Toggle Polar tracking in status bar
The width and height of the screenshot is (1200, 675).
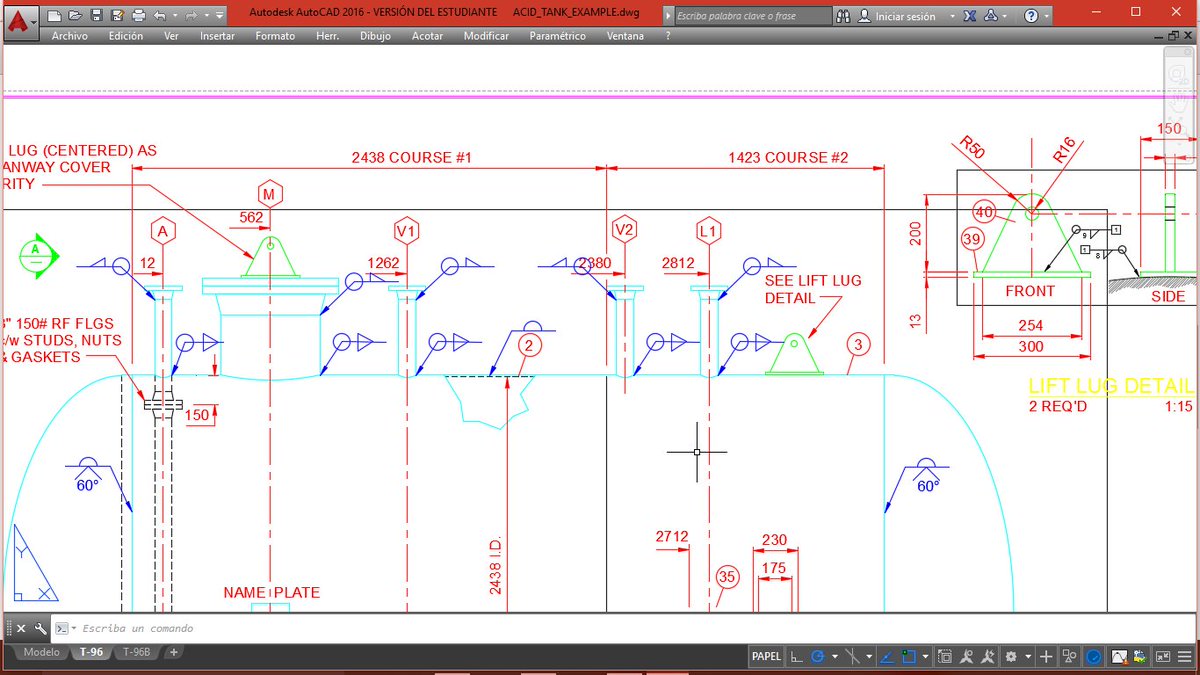pyautogui.click(x=818, y=657)
